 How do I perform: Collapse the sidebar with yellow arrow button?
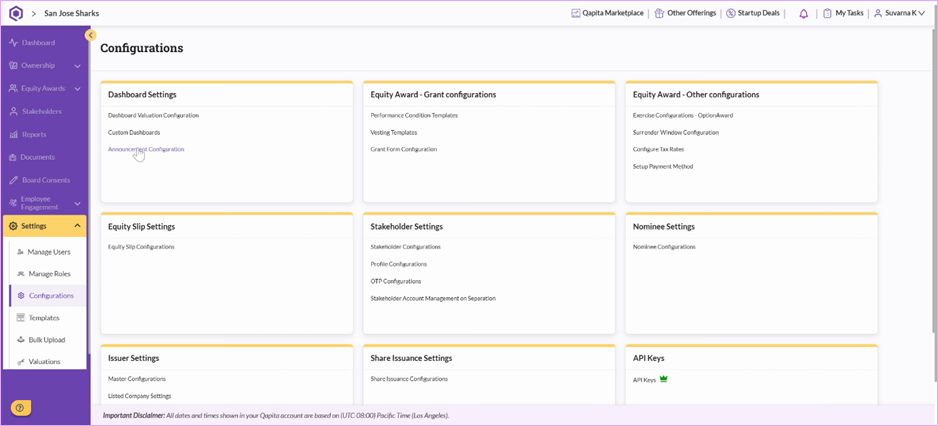click(90, 35)
